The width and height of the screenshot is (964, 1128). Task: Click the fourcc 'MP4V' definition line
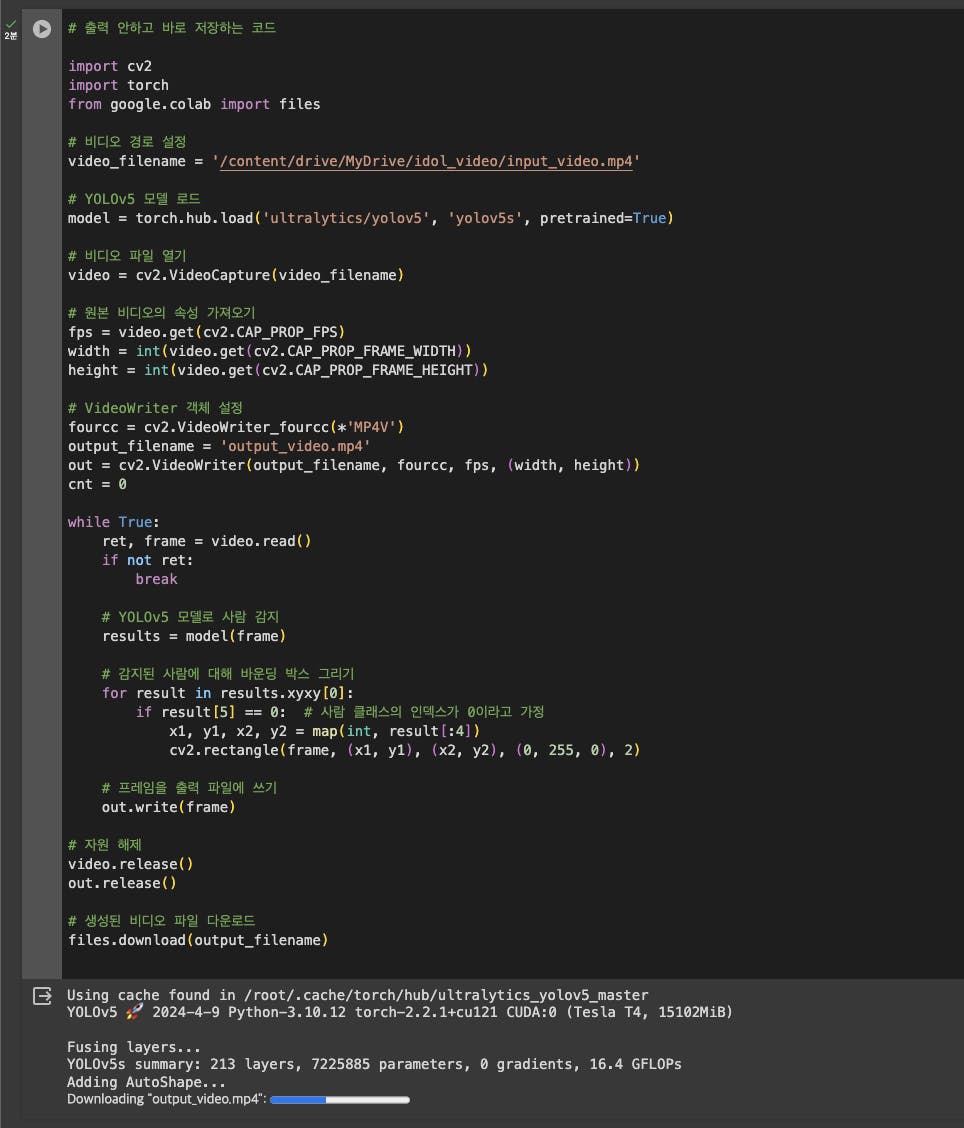pos(236,427)
